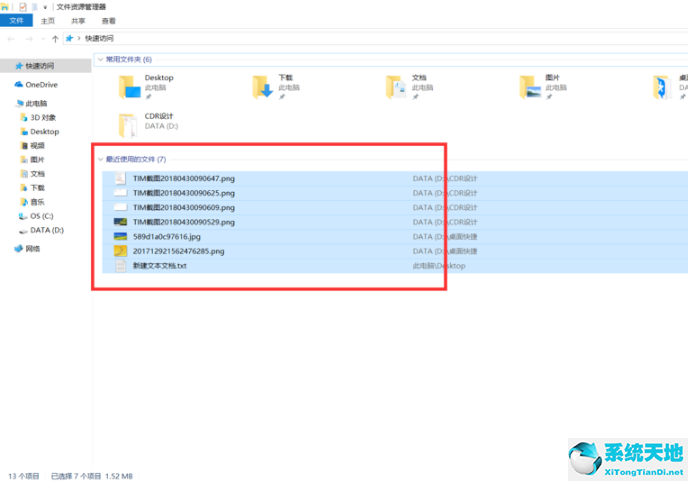Click the forward navigation arrow
Screen dimensions: 688x481
click(29, 39)
